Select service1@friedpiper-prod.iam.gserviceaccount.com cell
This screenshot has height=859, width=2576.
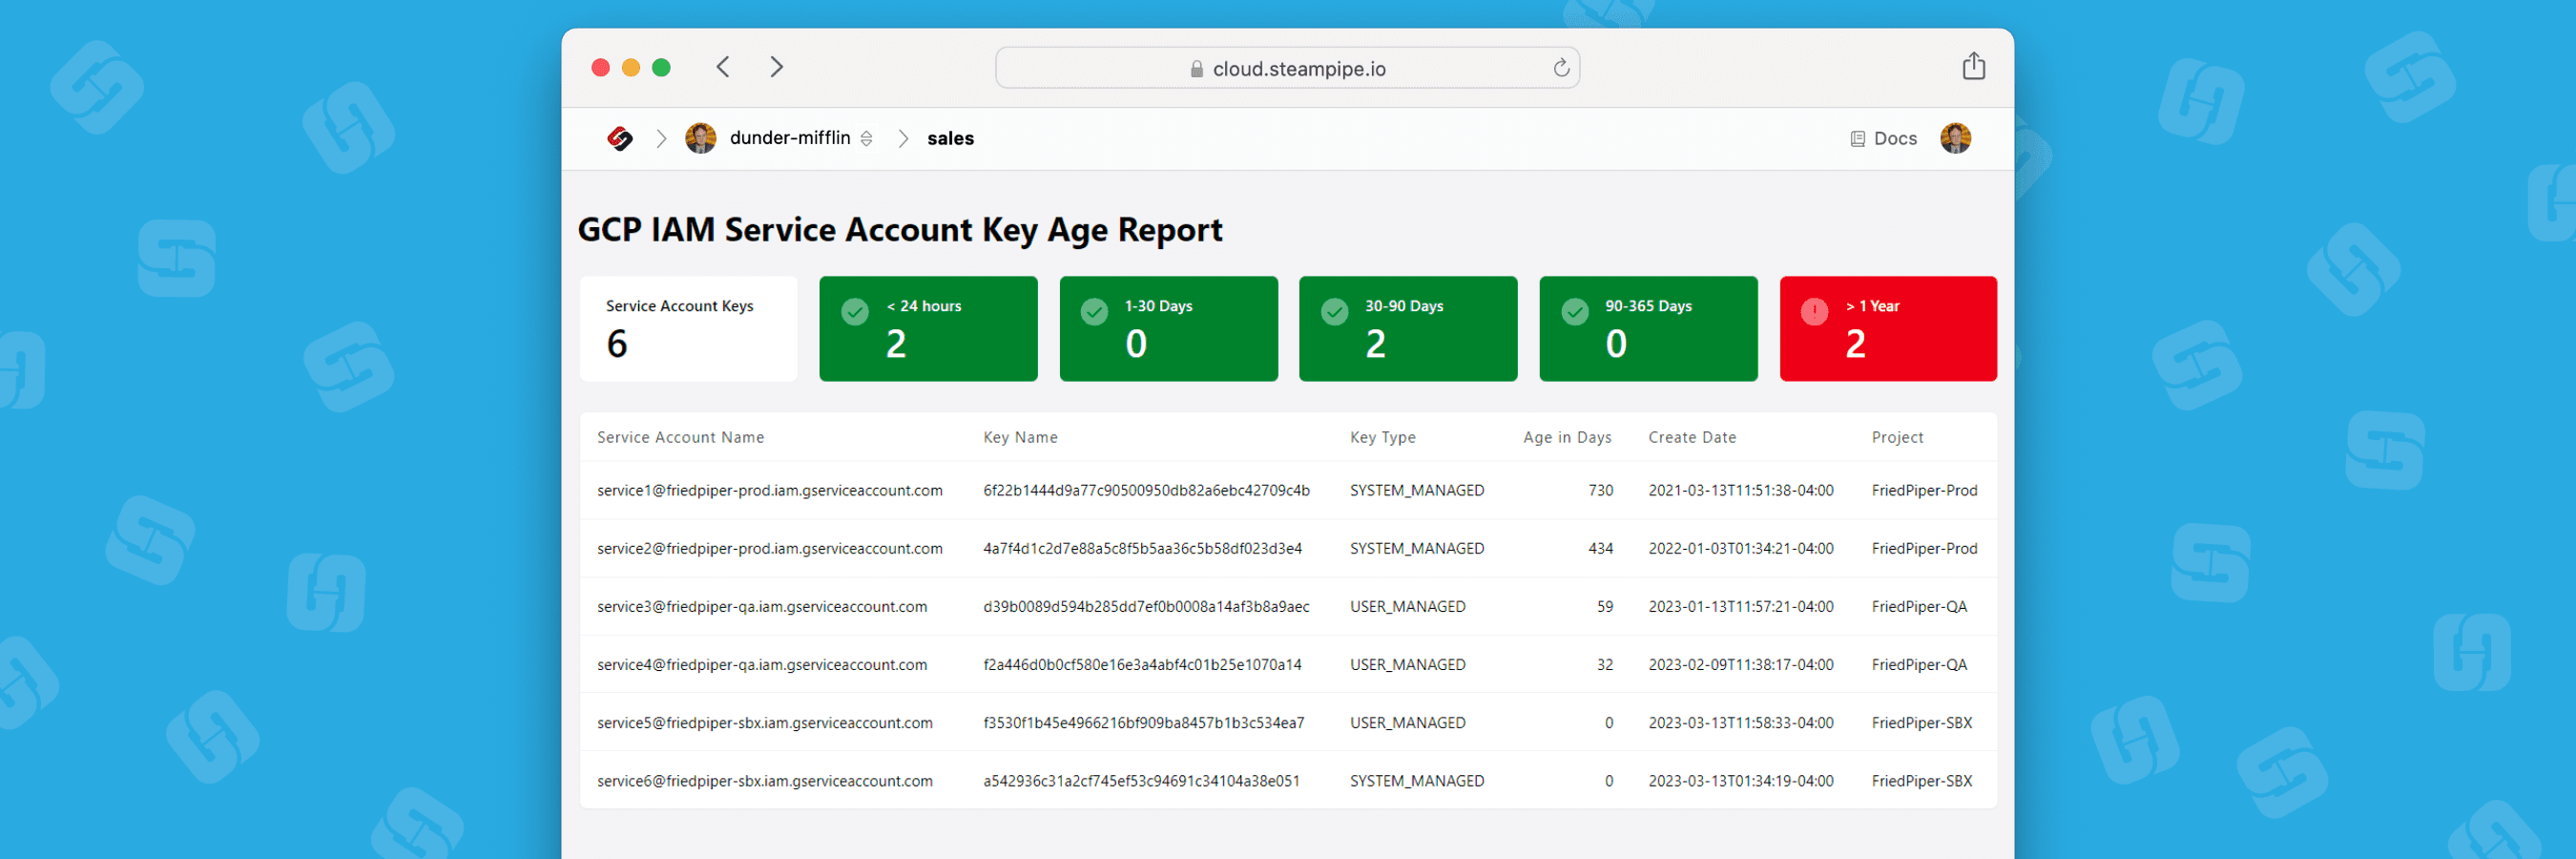769,490
